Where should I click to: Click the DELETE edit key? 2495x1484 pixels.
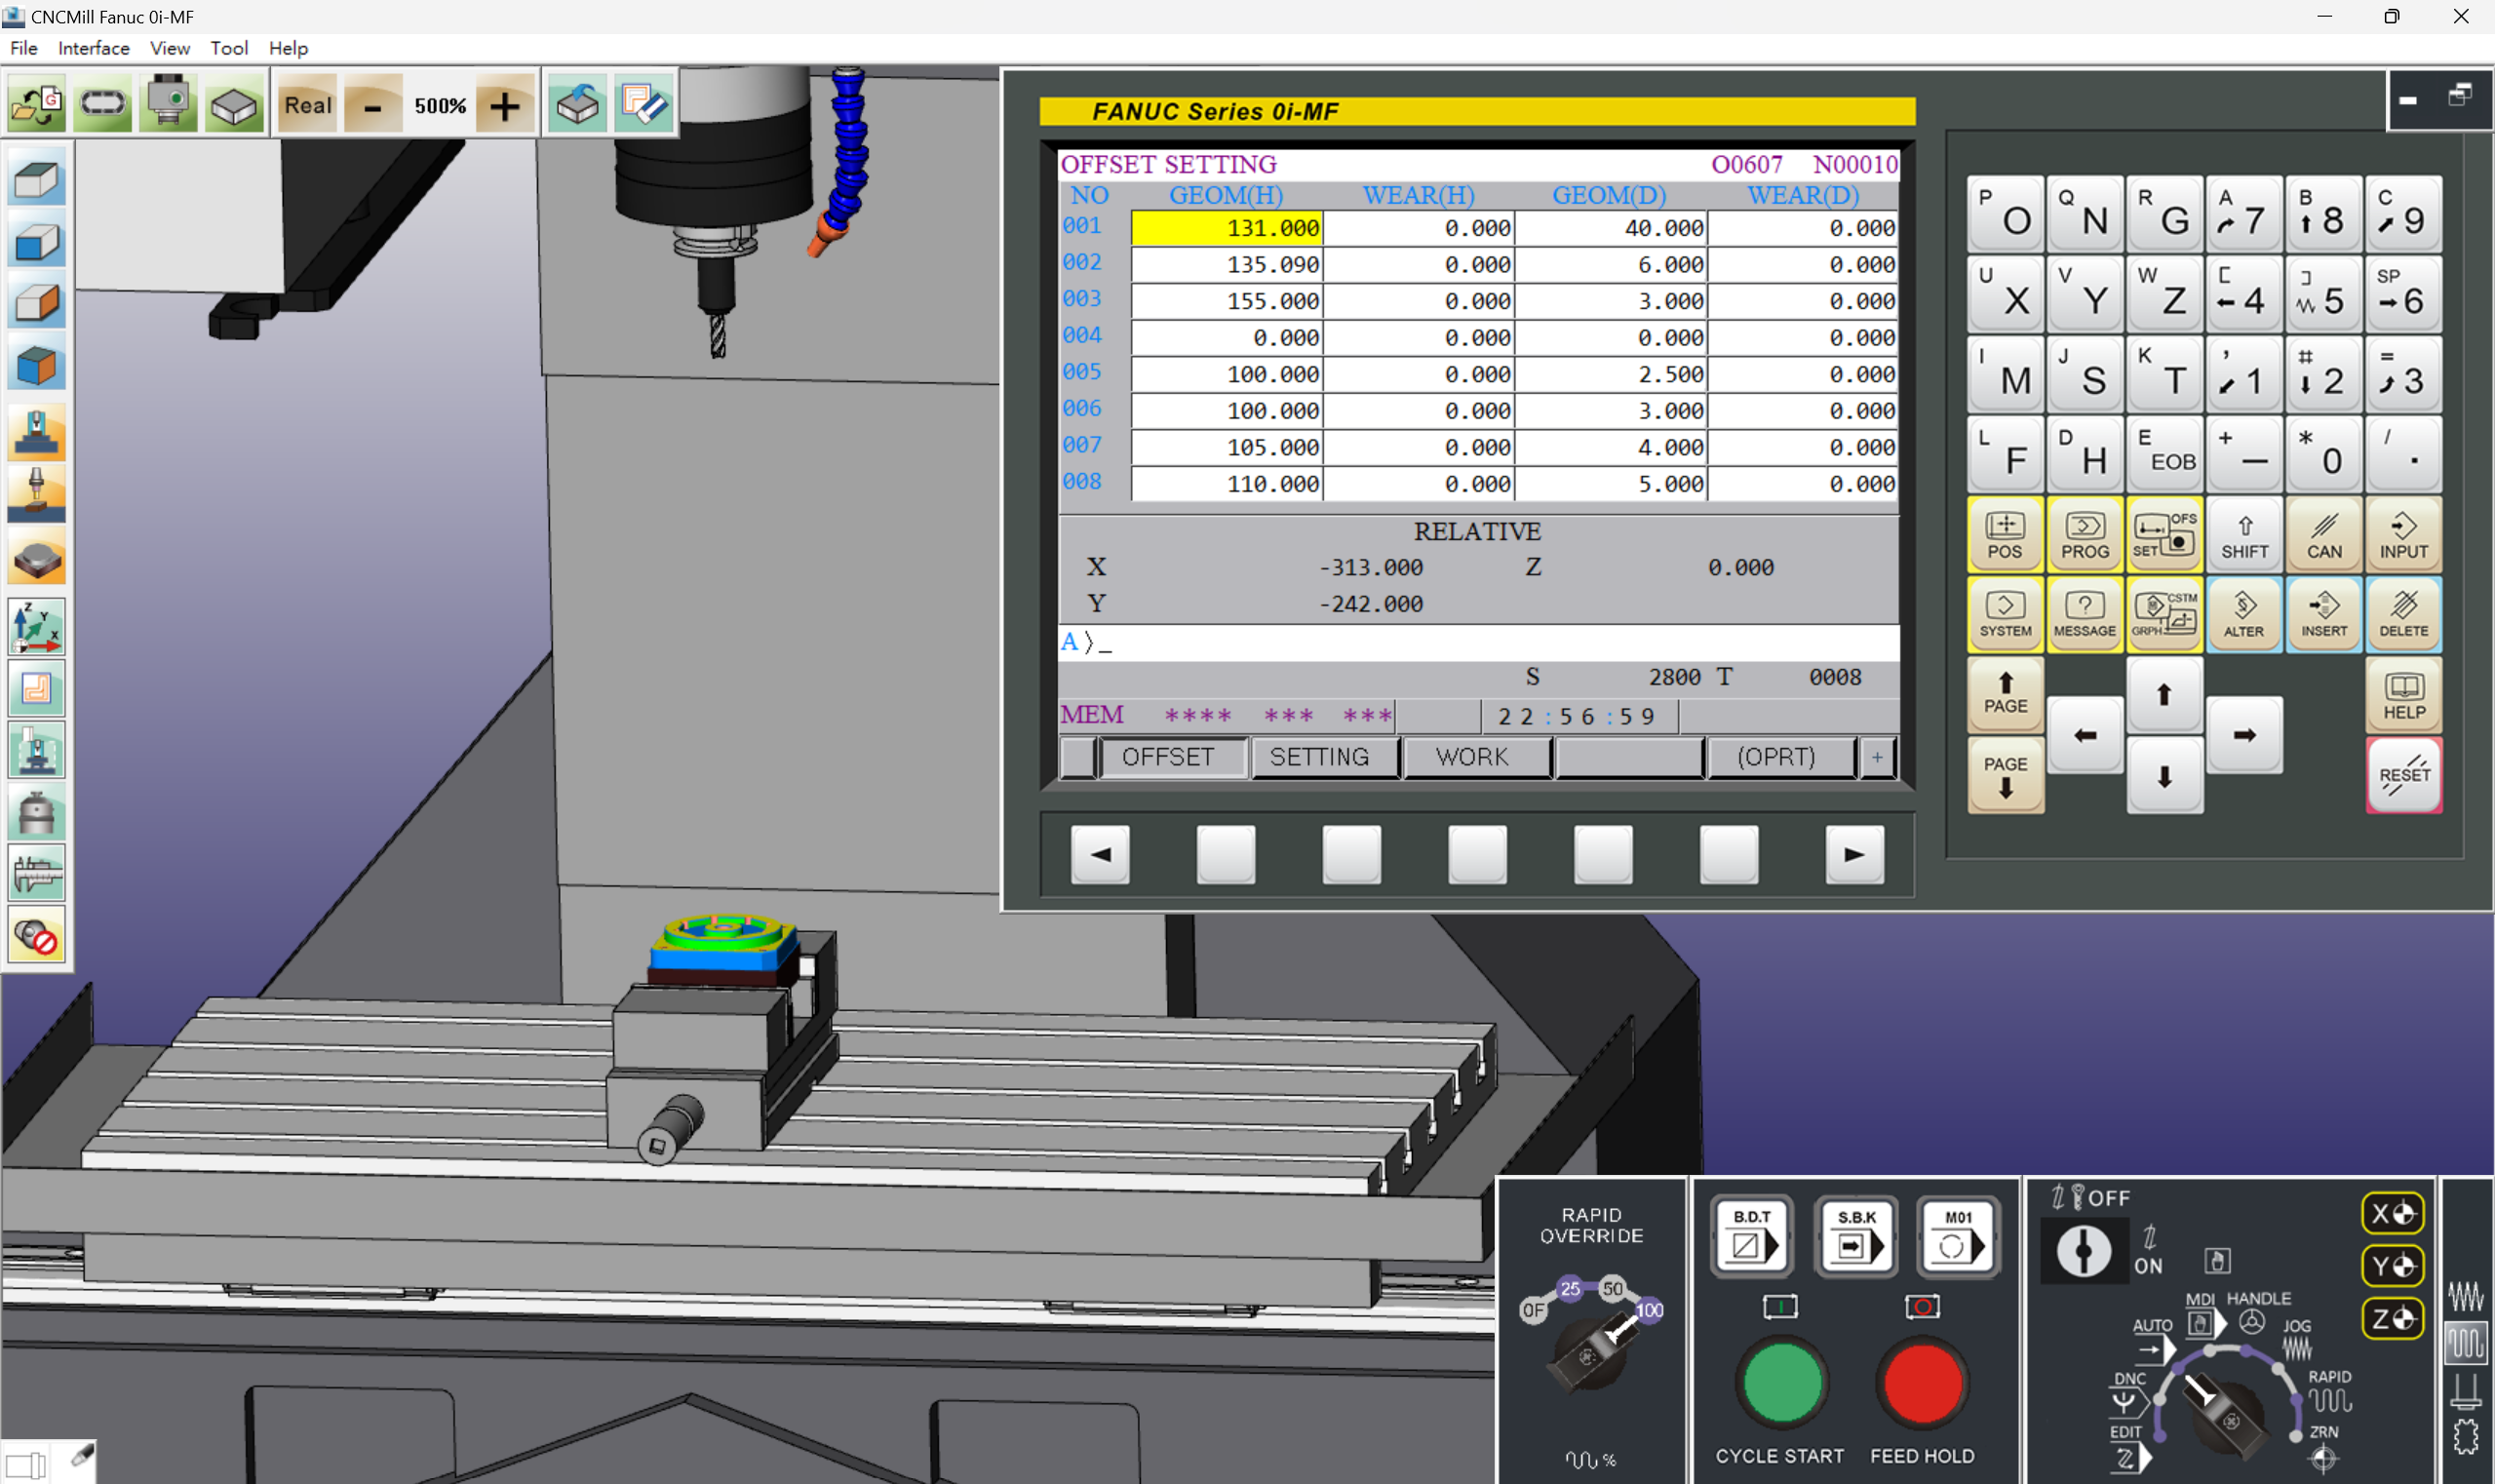pos(2404,615)
